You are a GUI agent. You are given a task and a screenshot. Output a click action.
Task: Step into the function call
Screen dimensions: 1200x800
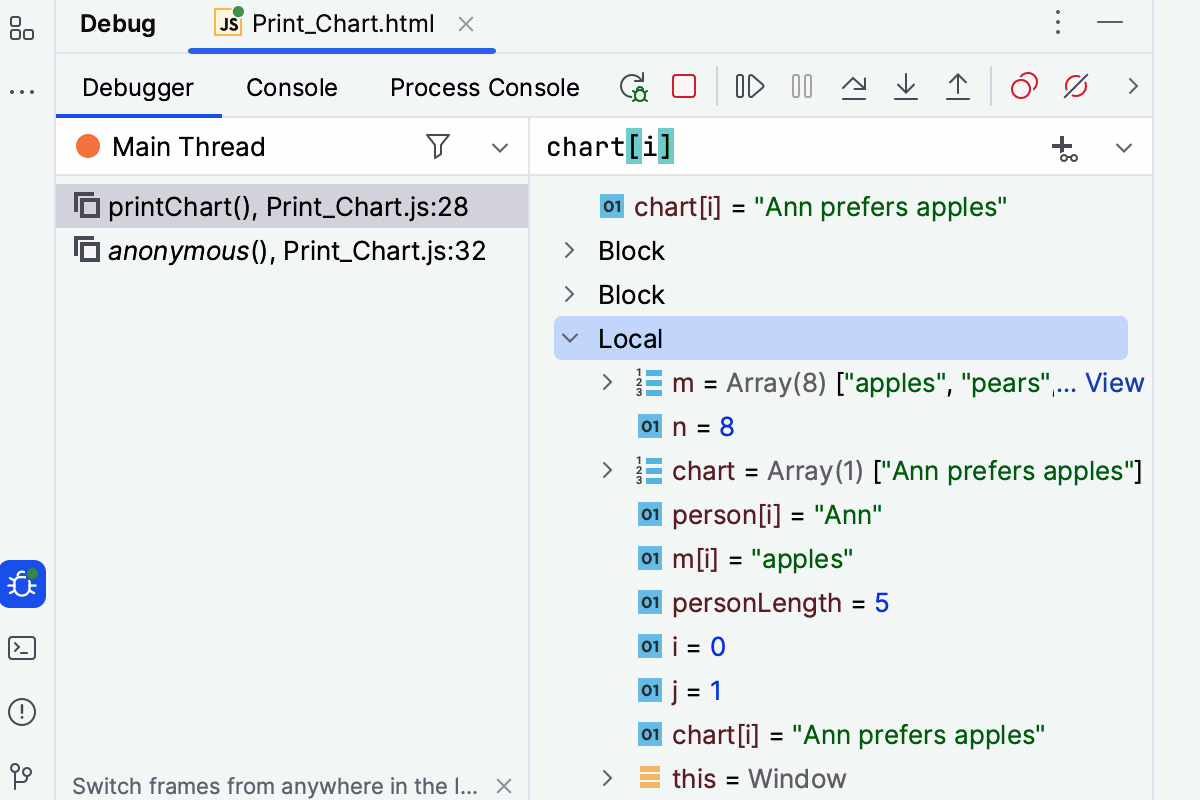coord(906,86)
